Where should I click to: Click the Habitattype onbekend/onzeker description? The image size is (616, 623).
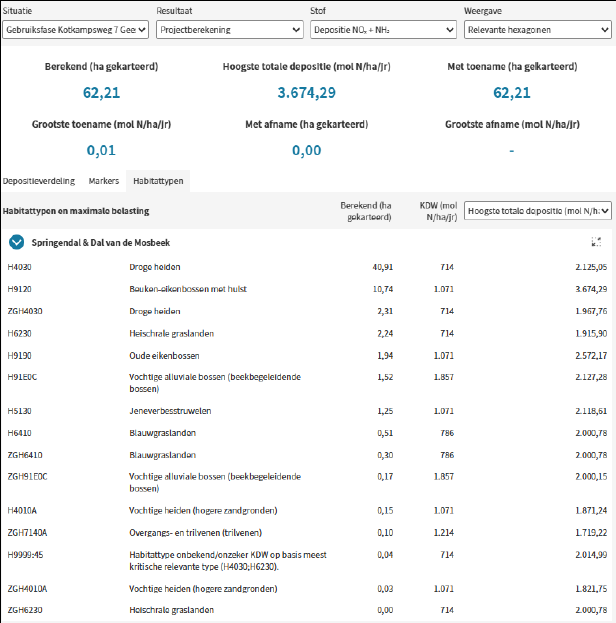[228, 561]
